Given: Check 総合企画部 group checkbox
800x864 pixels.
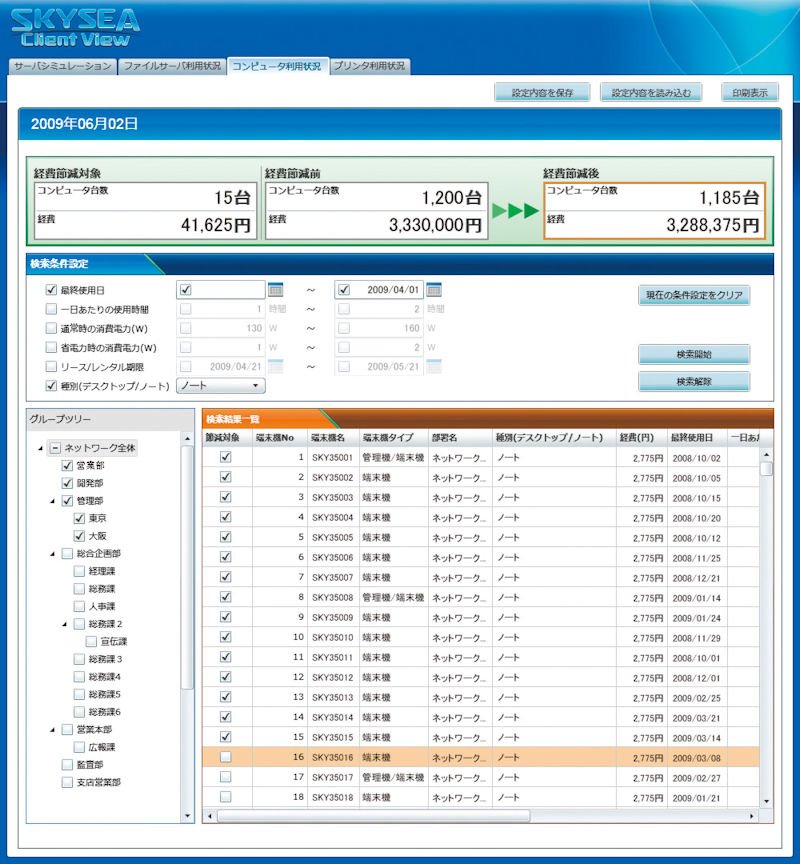Looking at the screenshot, I should click(x=67, y=553).
